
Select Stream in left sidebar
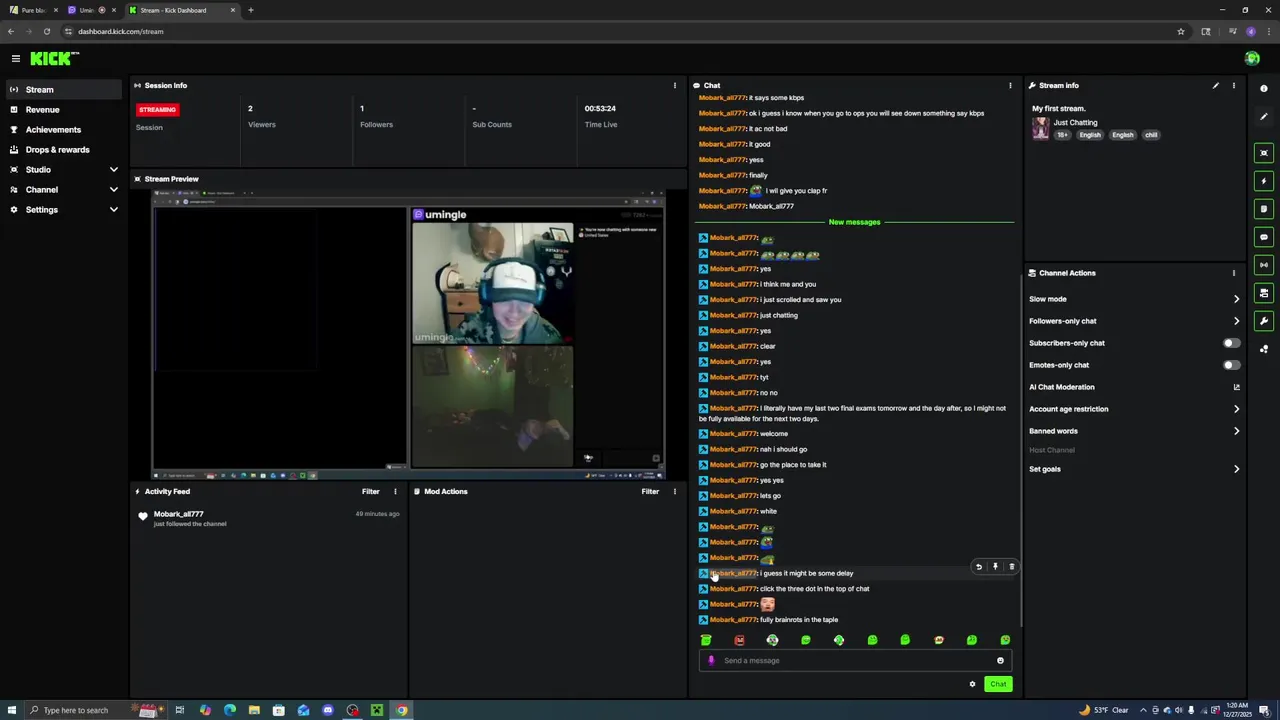[x=64, y=89]
